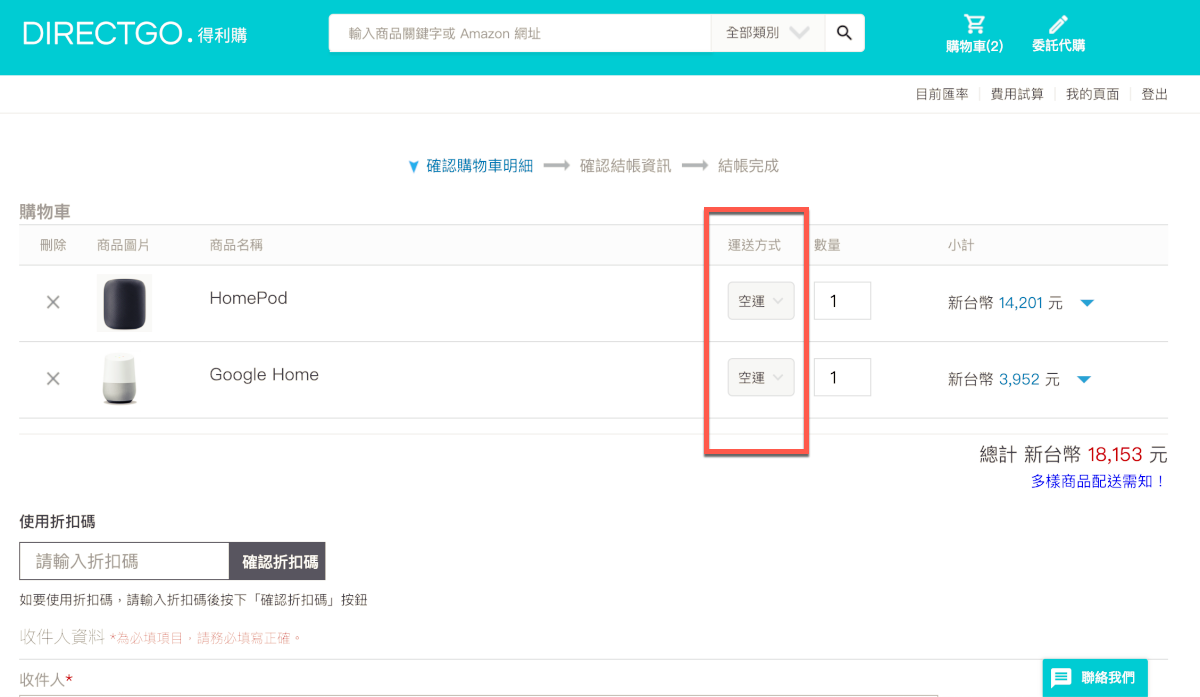1200x697 pixels.
Task: Click the 確認購物車明細 step
Action: point(479,166)
